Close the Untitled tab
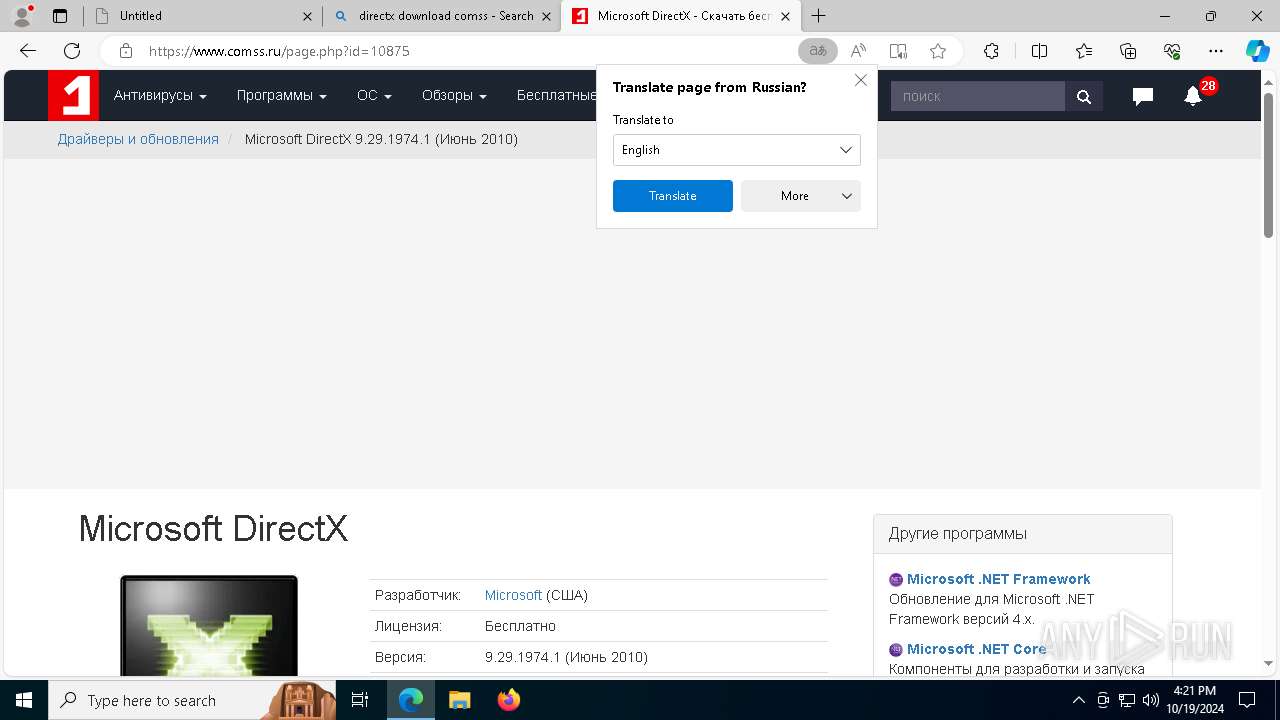The image size is (1280, 720). tap(307, 16)
